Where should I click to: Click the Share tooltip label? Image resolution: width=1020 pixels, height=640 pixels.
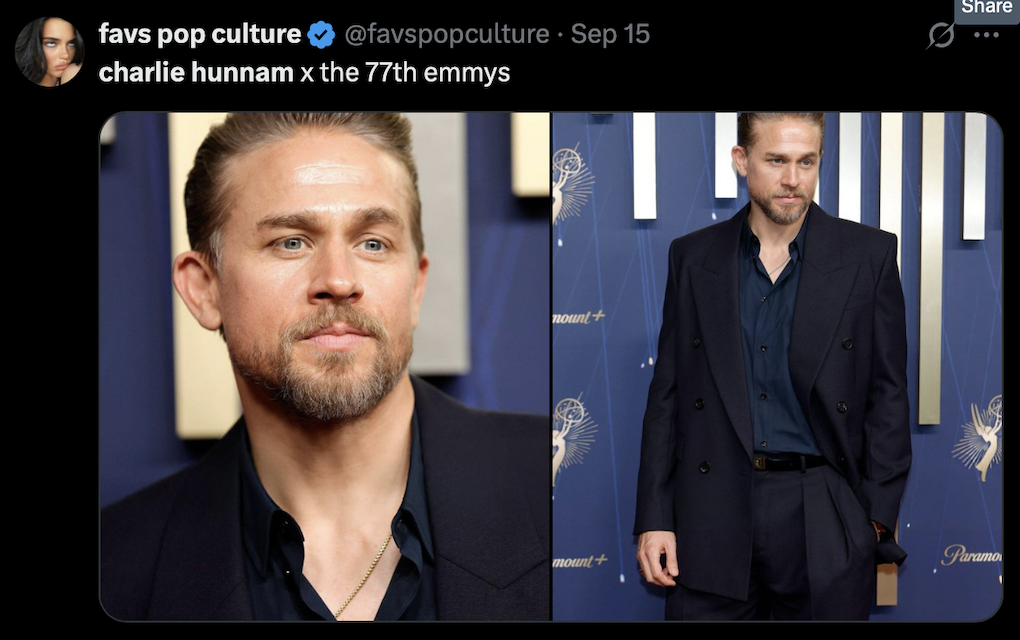click(x=986, y=8)
